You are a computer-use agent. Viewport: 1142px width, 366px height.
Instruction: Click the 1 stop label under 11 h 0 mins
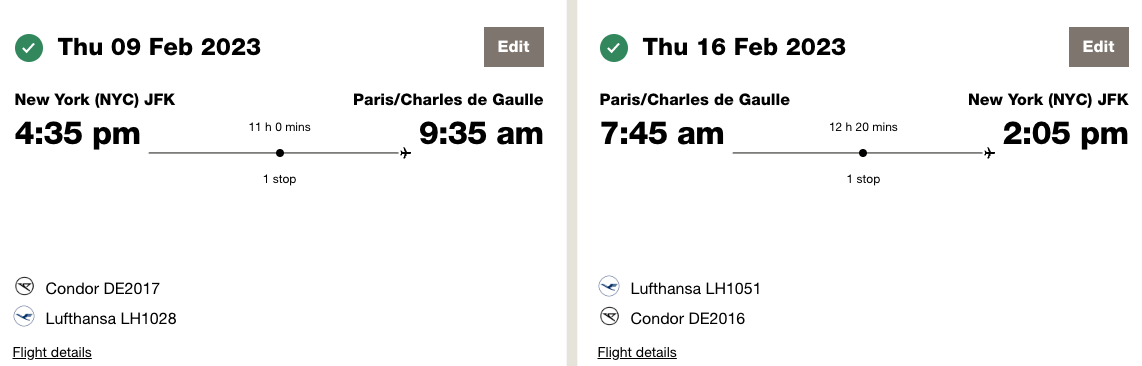pyautogui.click(x=280, y=179)
